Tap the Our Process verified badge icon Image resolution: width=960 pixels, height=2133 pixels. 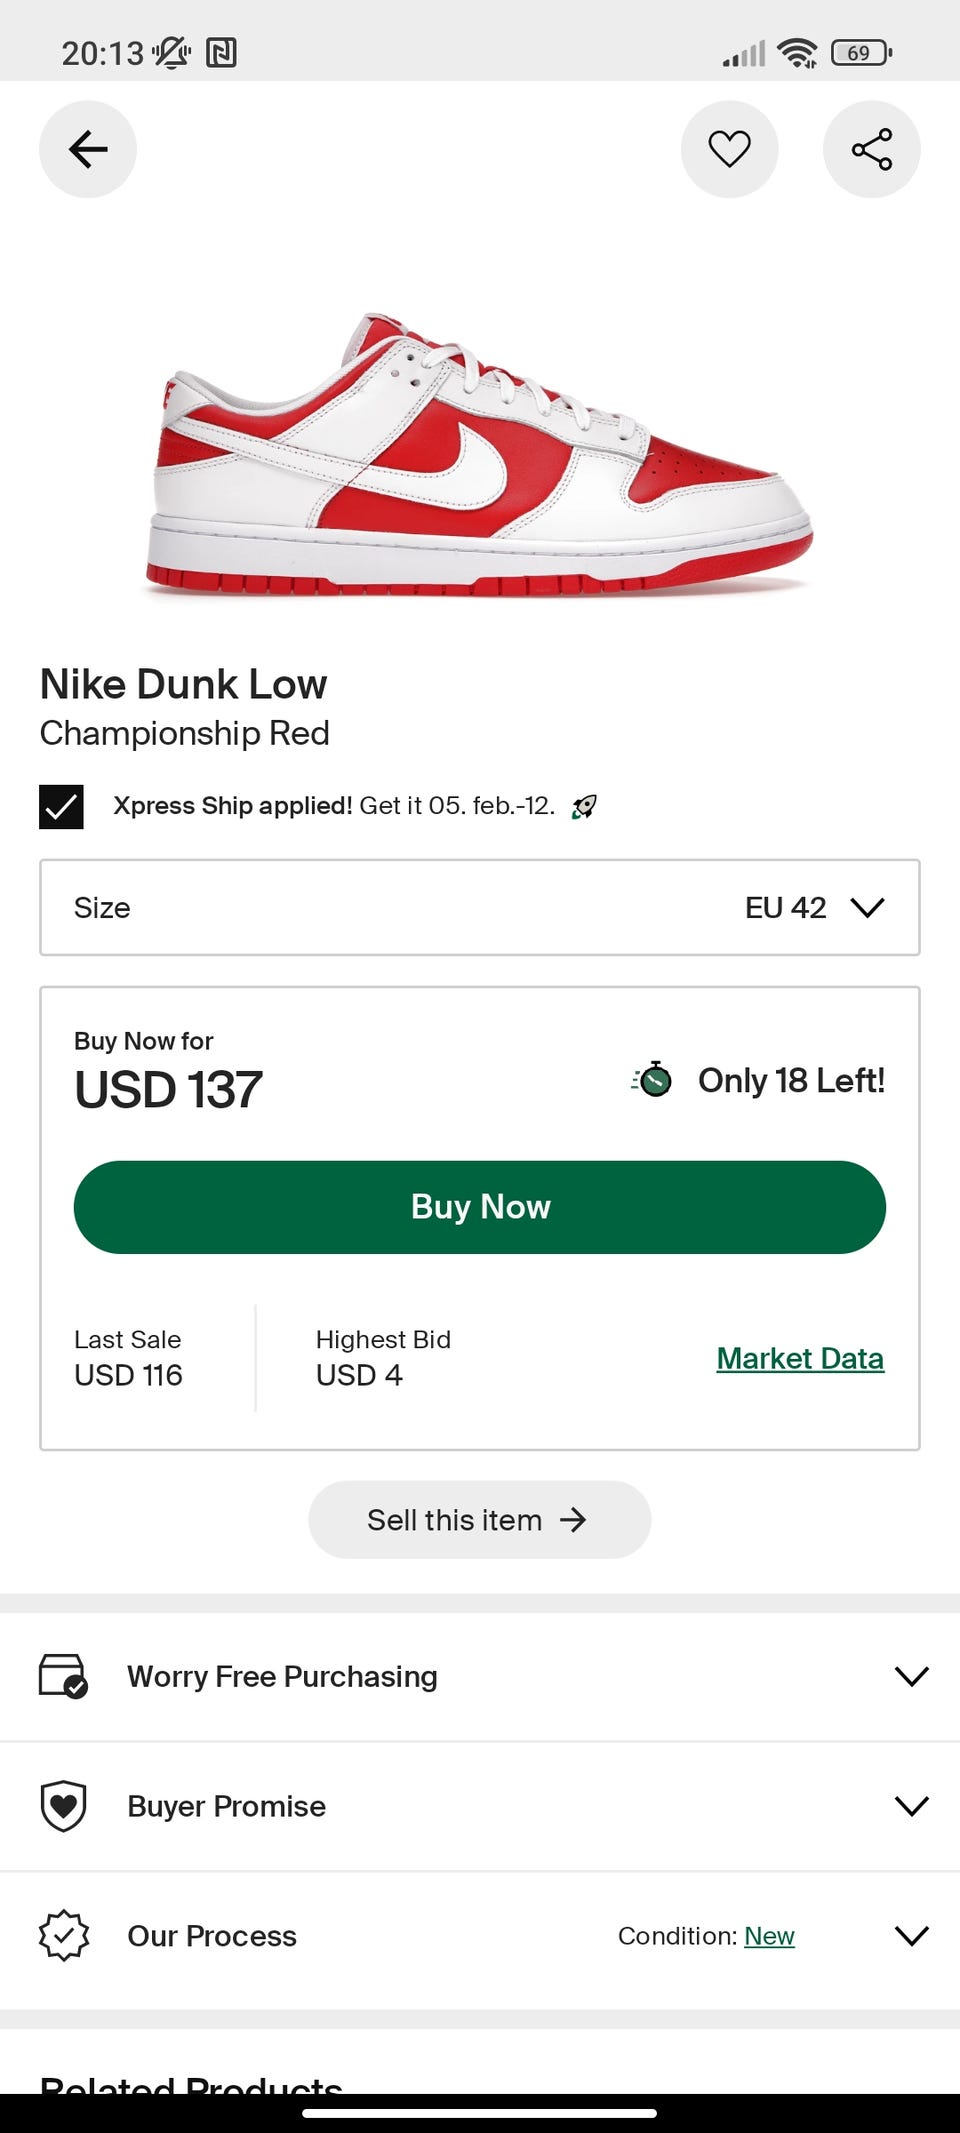tap(63, 1936)
